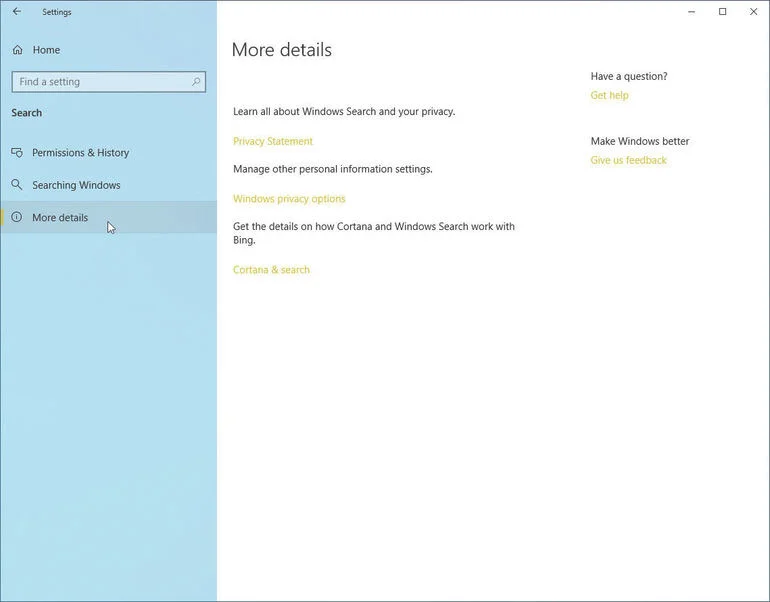The width and height of the screenshot is (770, 602).
Task: Close the Settings window
Action: [753, 12]
